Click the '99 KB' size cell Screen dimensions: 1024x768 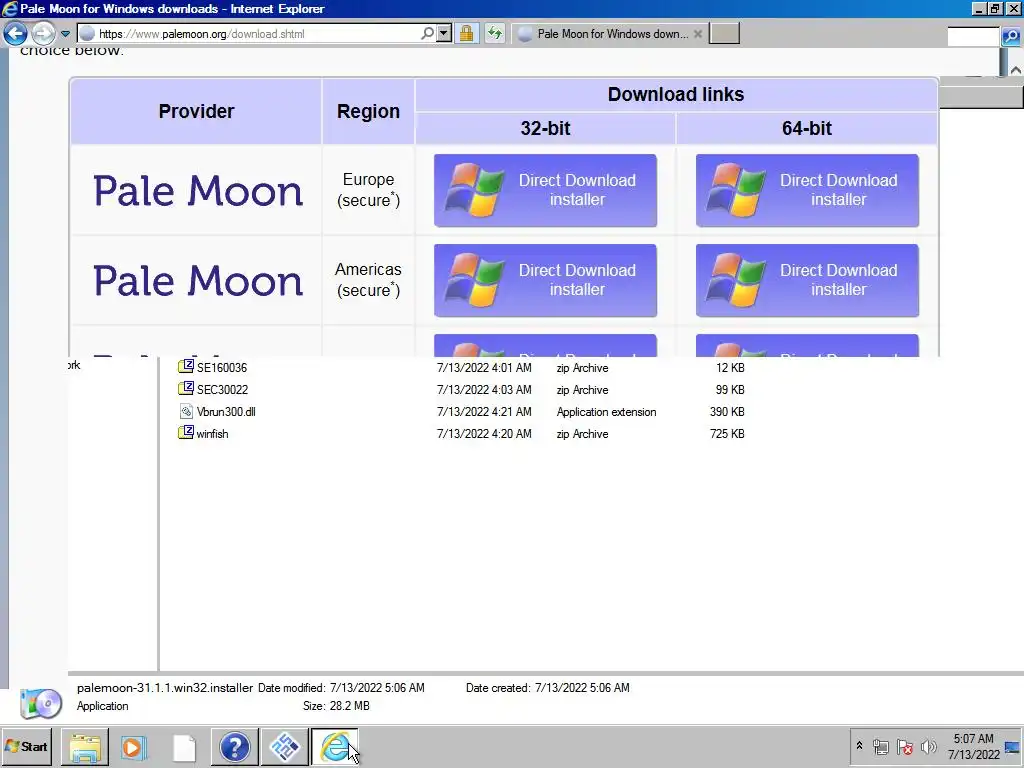[730, 390]
